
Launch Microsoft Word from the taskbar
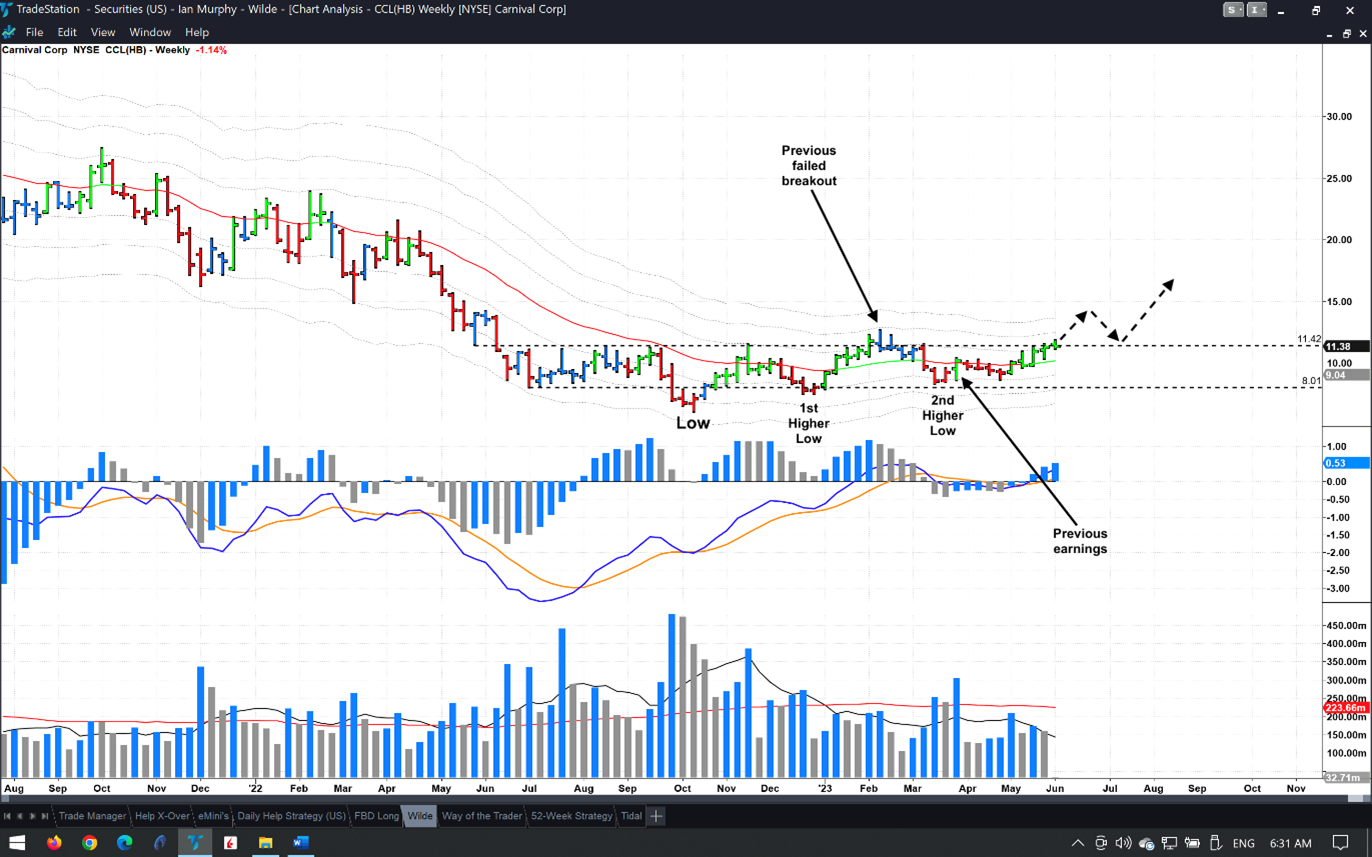pos(300,843)
